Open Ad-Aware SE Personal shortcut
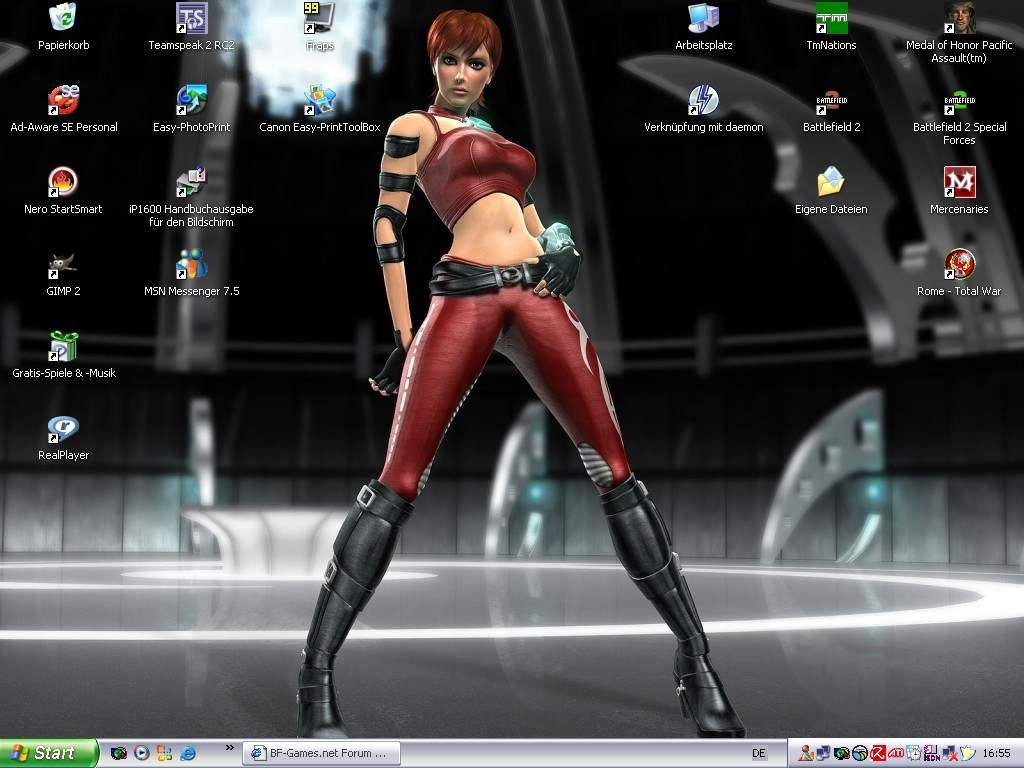 pos(63,108)
